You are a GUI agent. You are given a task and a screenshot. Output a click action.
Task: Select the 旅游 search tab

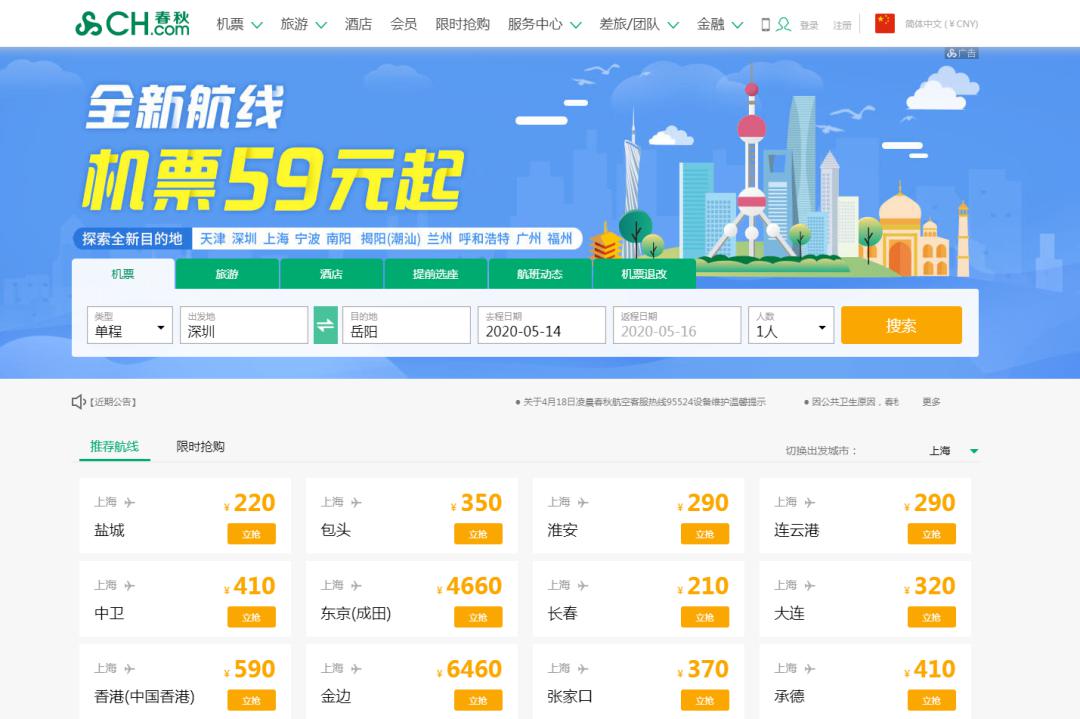pyautogui.click(x=227, y=274)
